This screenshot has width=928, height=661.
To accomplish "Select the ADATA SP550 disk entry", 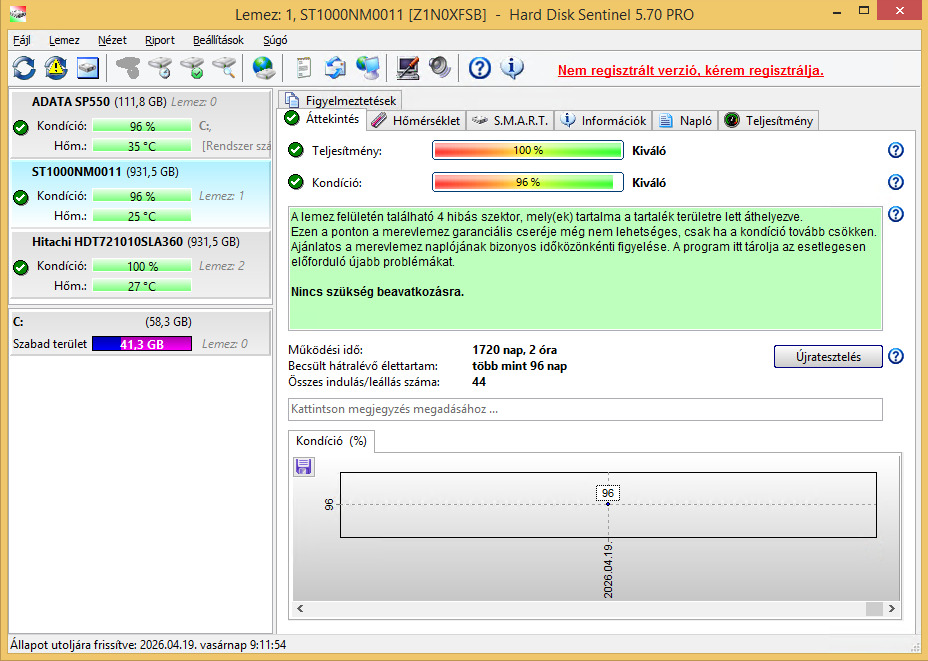I will 141,124.
